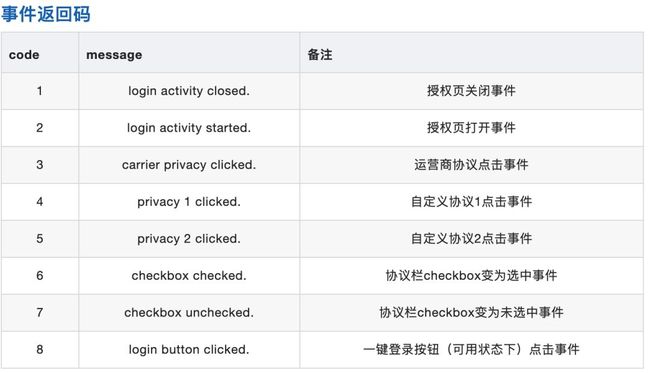Select 'checkbox checked.' message cell
This screenshot has width=650, height=373.
tap(189, 276)
